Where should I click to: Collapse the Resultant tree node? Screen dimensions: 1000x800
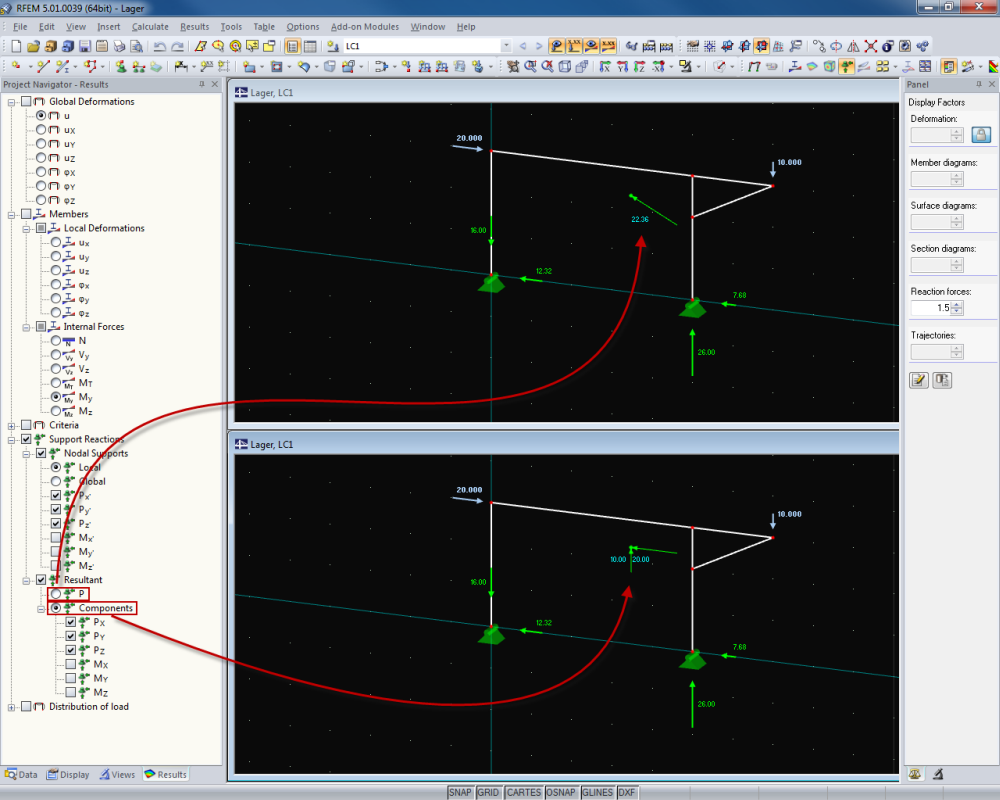26,581
